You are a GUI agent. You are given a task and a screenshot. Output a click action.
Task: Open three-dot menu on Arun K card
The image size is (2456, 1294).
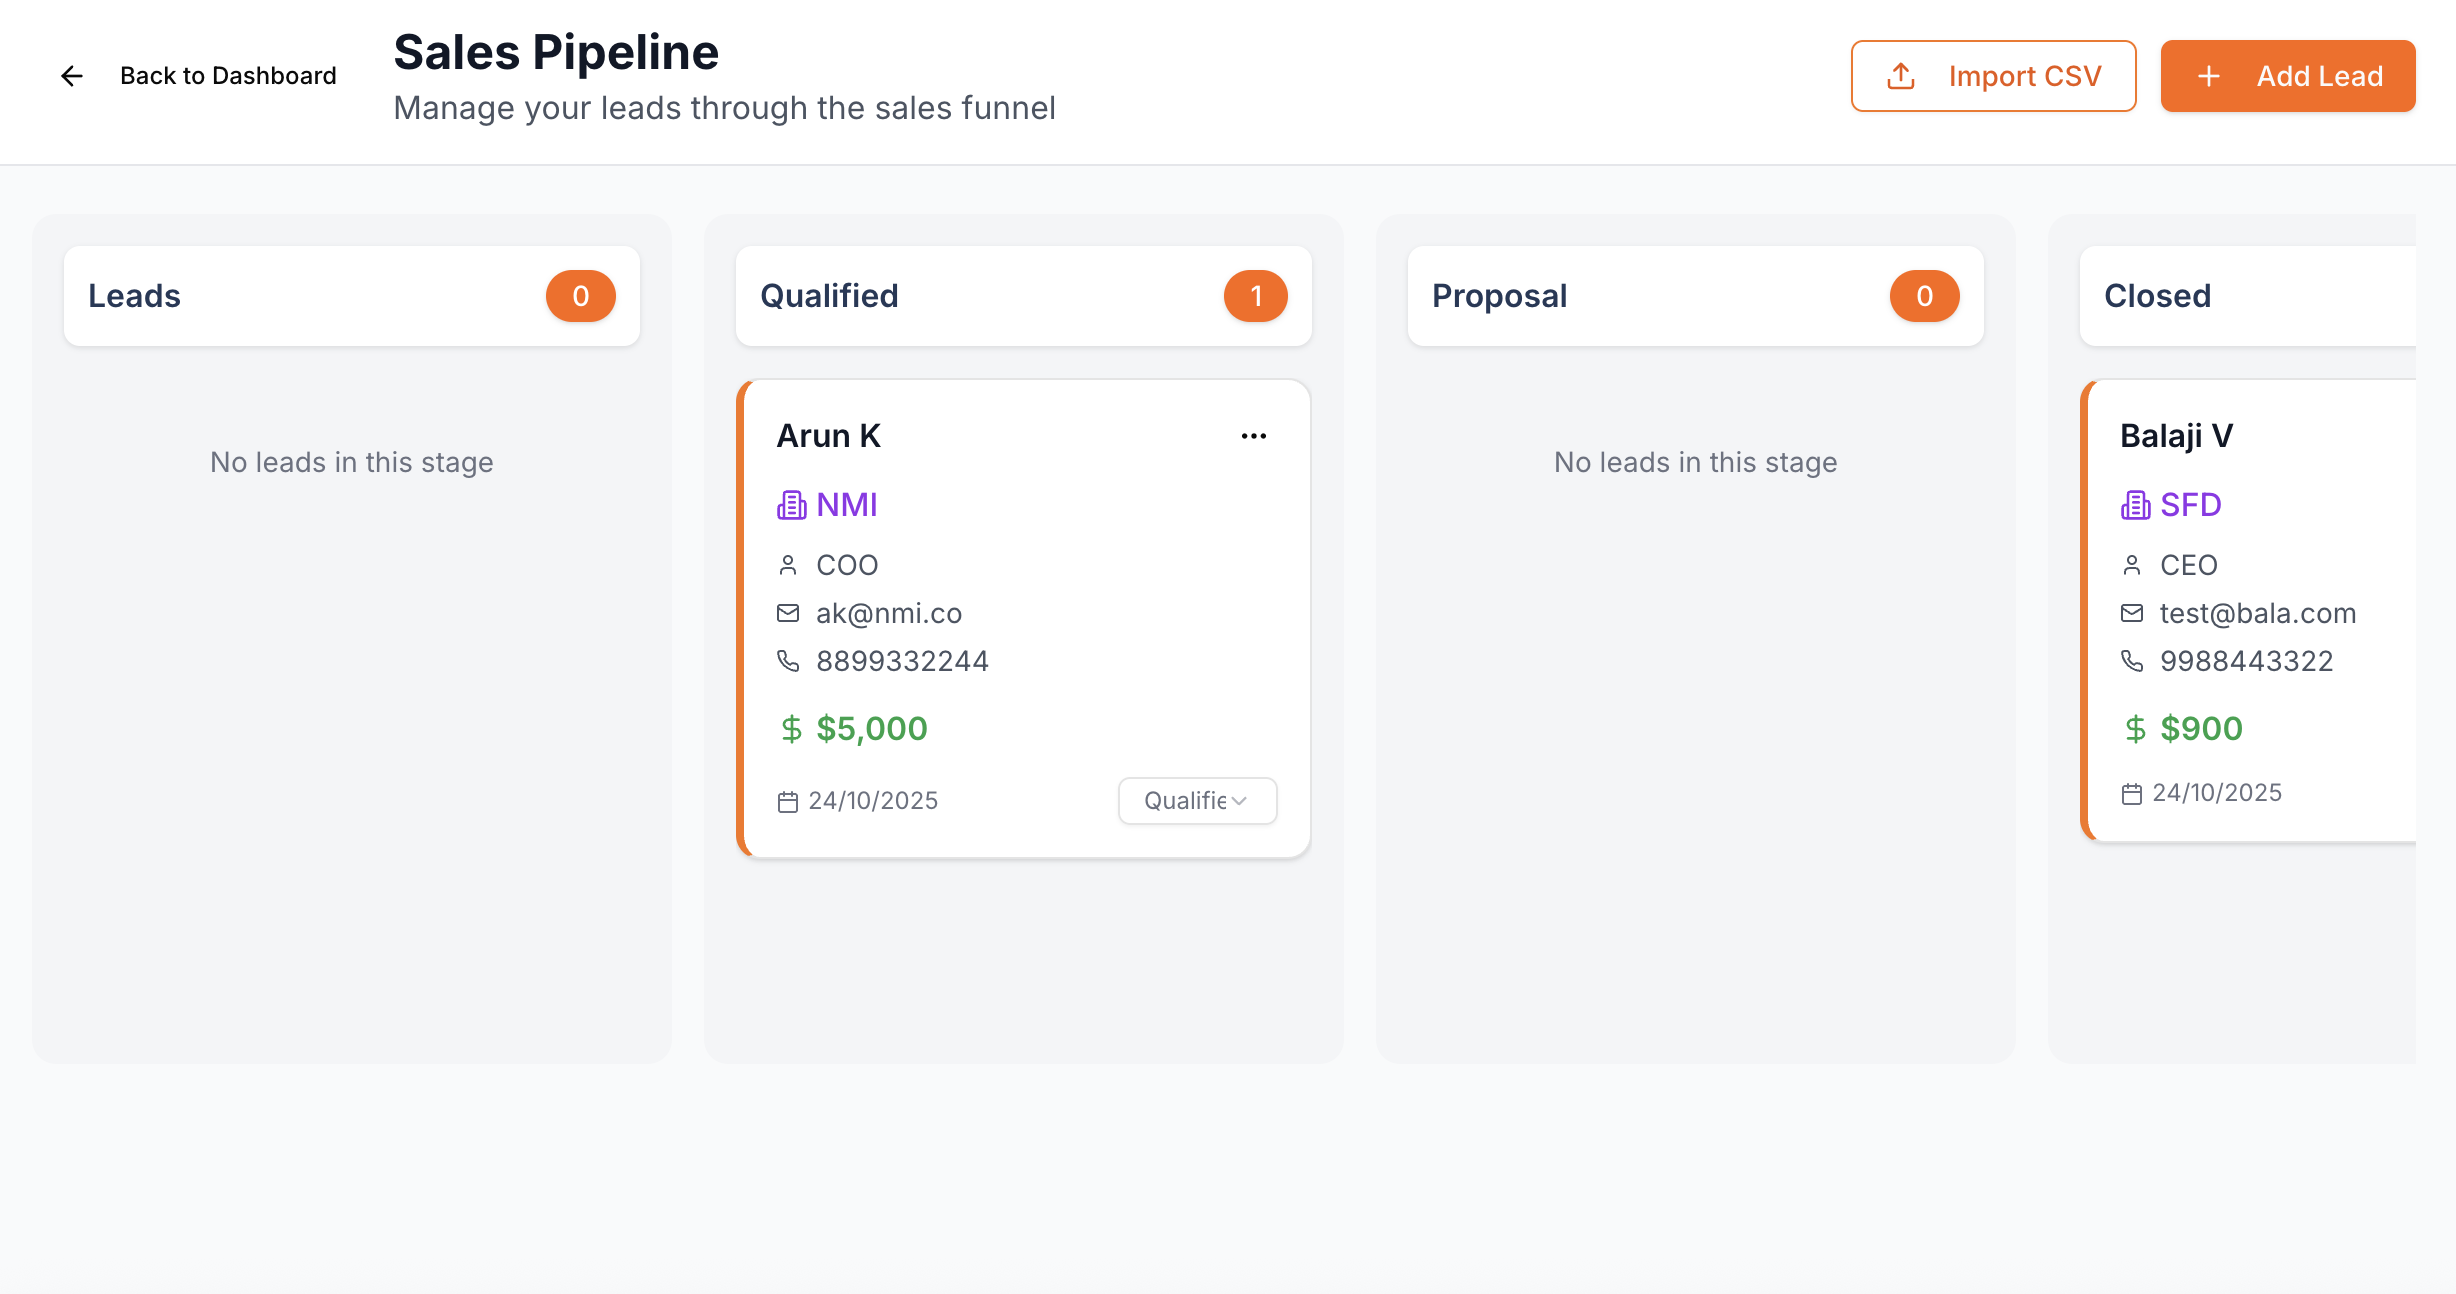click(x=1253, y=436)
